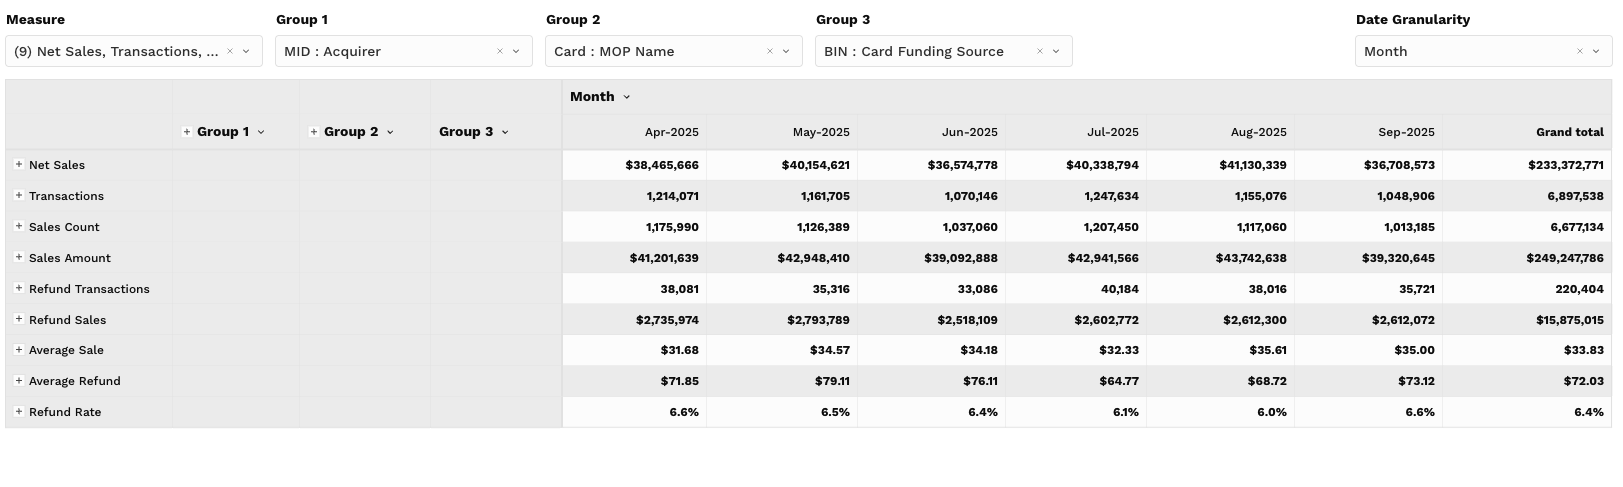Viewport: 1623px width, 487px height.
Task: Clear the Card : MOP Name selection
Action: 770,51
